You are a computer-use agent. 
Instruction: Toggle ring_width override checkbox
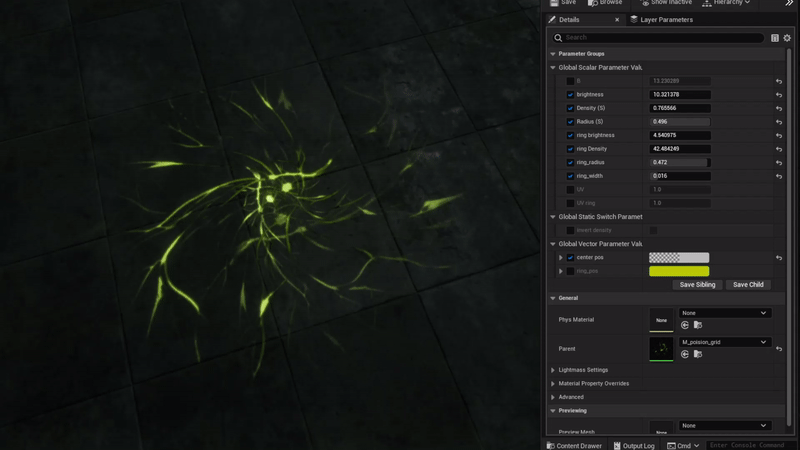(570, 176)
